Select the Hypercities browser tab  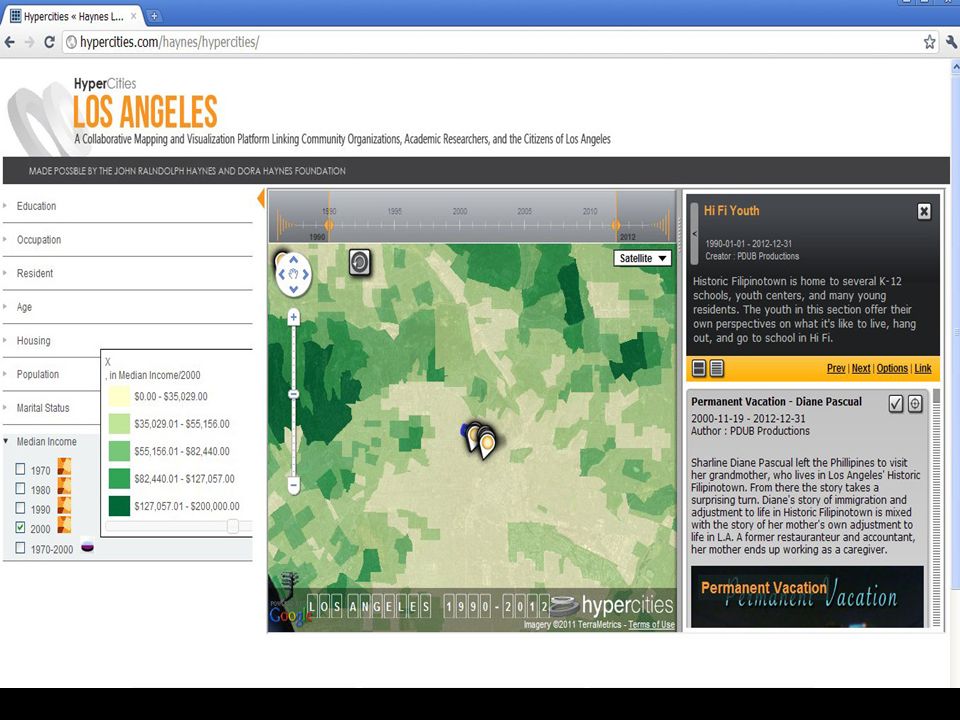(73, 16)
